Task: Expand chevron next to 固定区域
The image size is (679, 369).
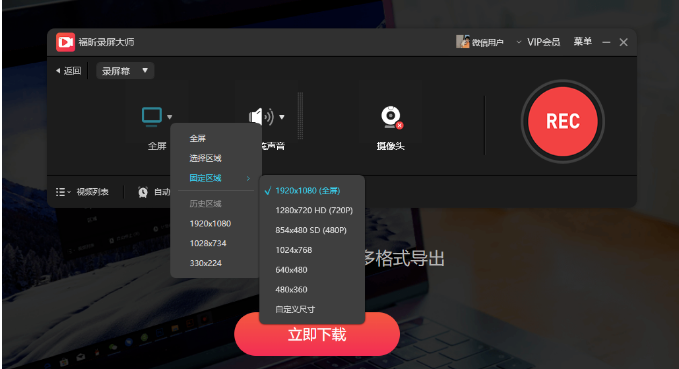Action: (248, 178)
